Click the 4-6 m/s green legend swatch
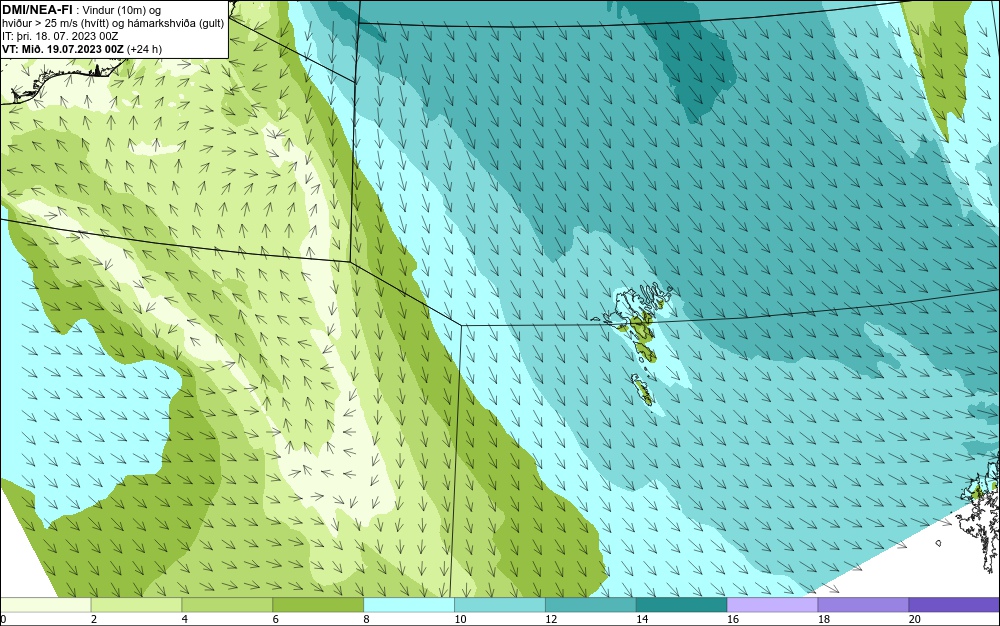1000x626 pixels. (x=227, y=604)
